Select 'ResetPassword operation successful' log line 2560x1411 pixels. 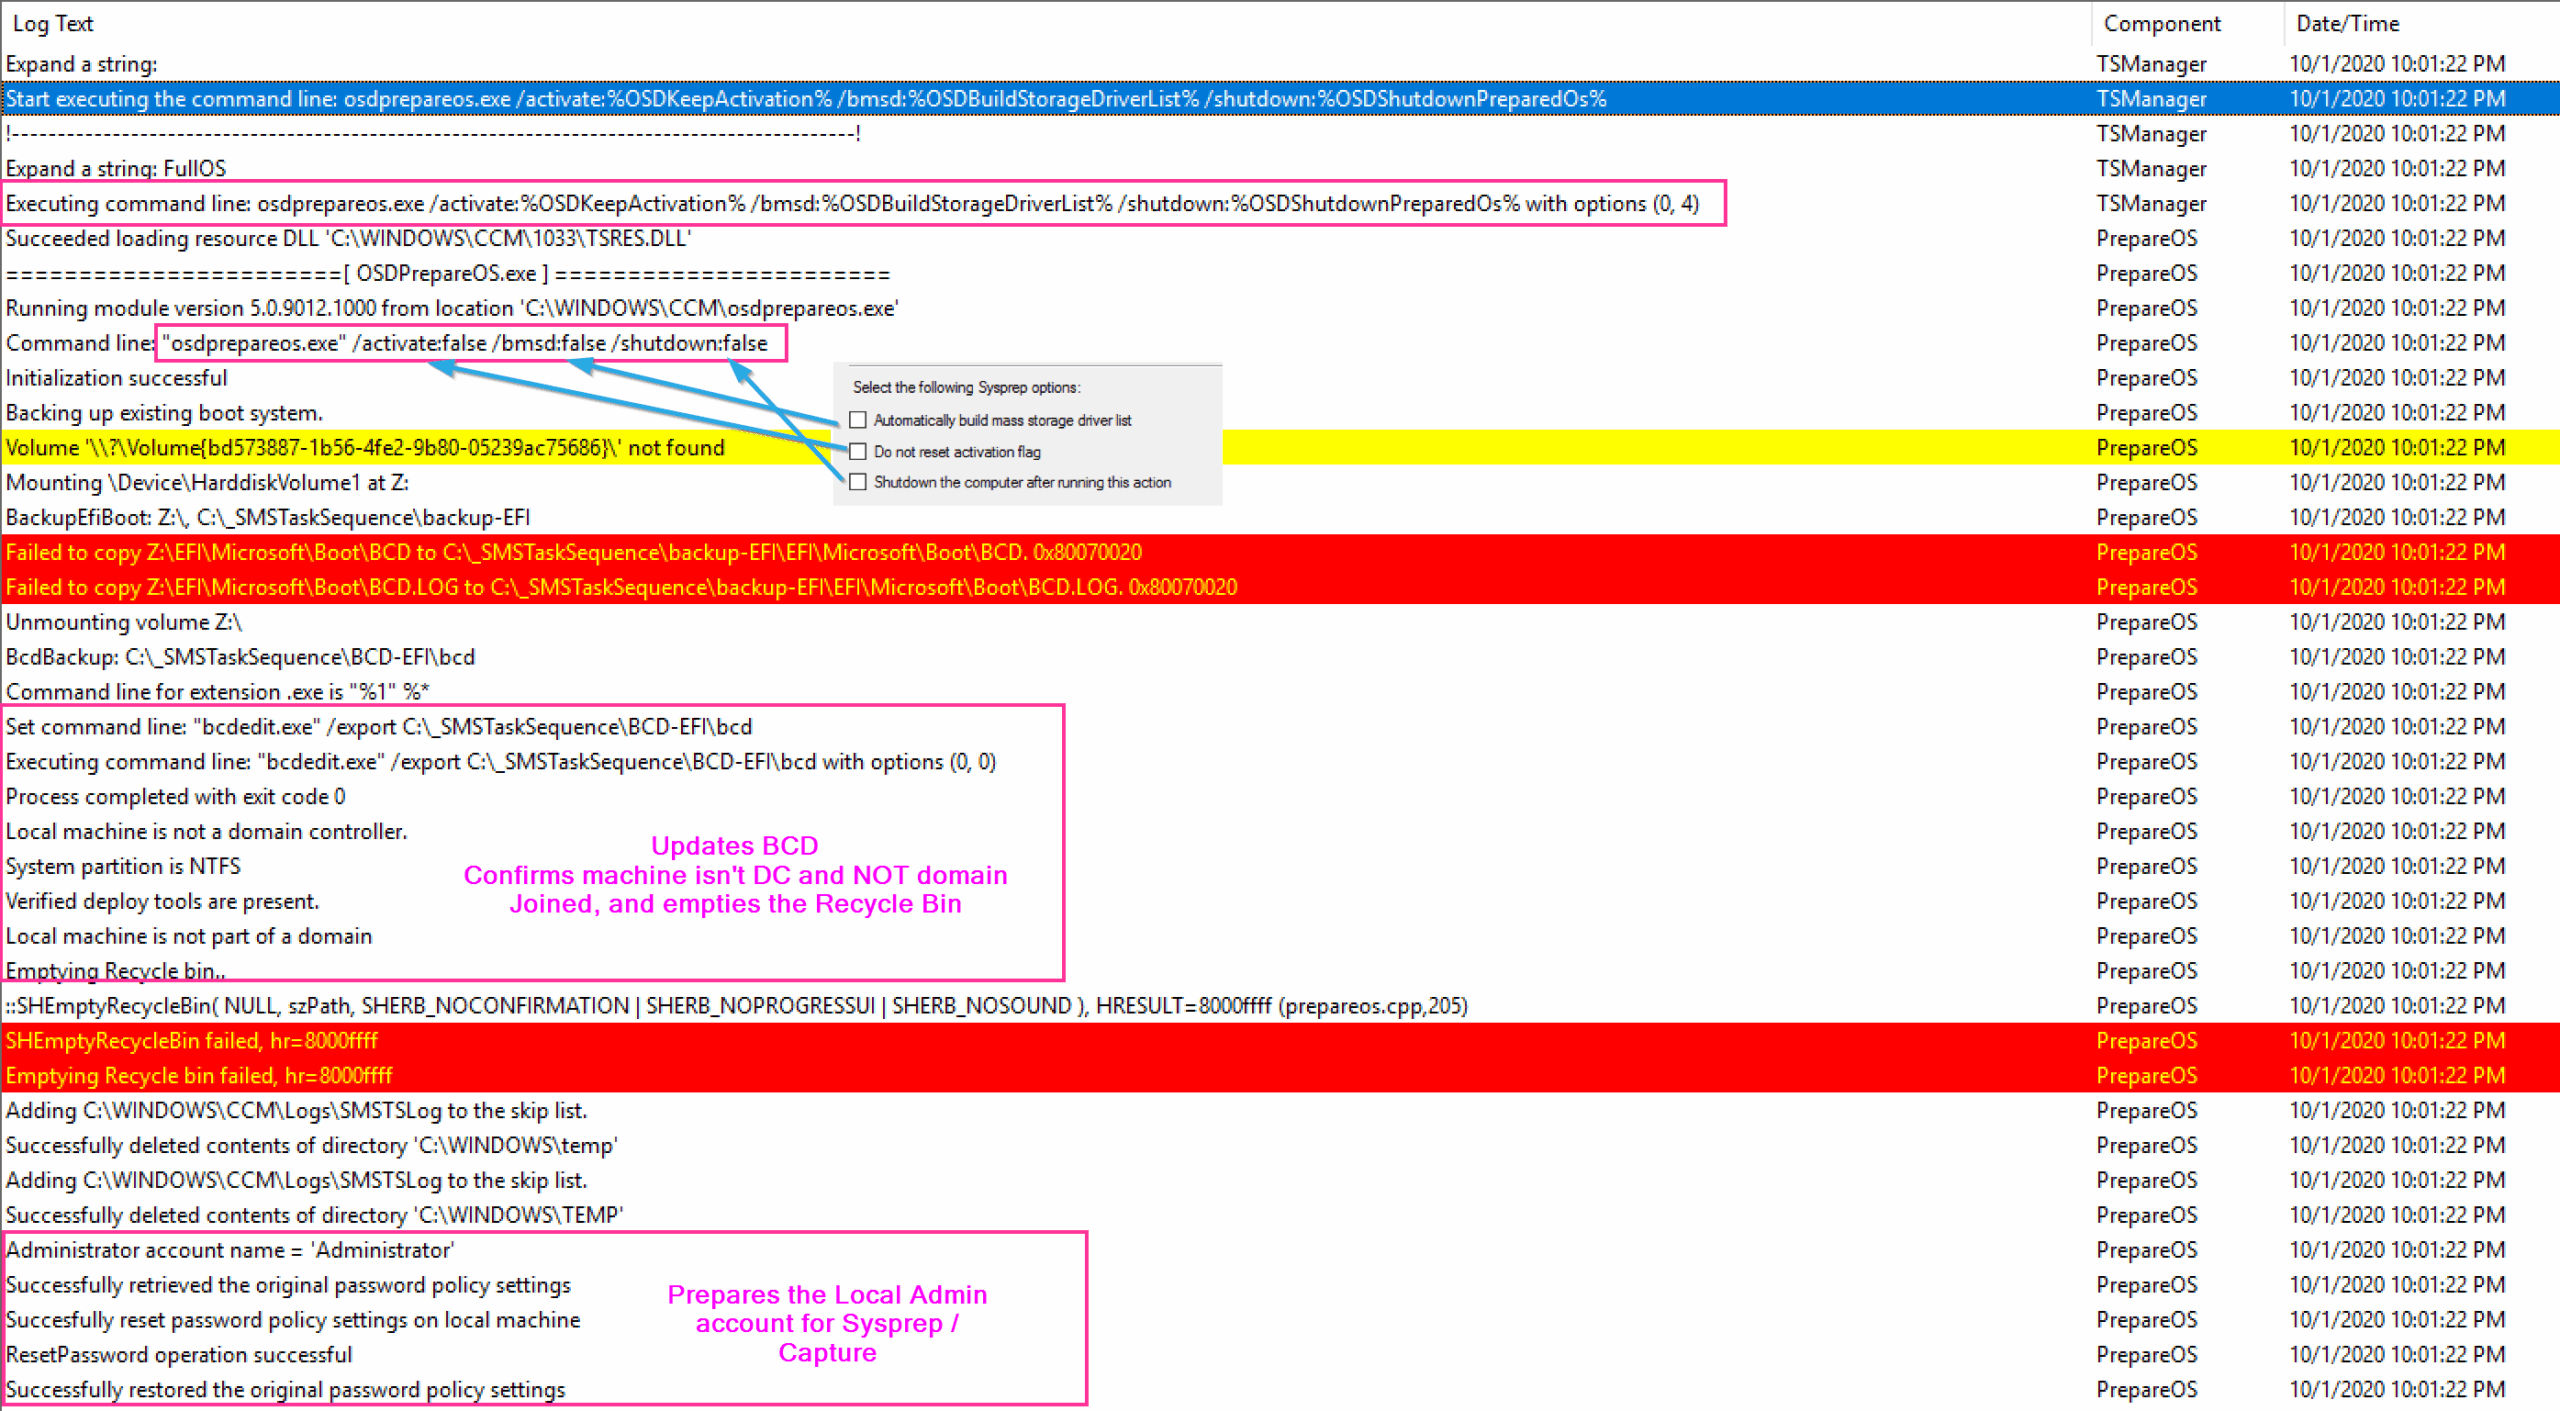click(x=179, y=1355)
